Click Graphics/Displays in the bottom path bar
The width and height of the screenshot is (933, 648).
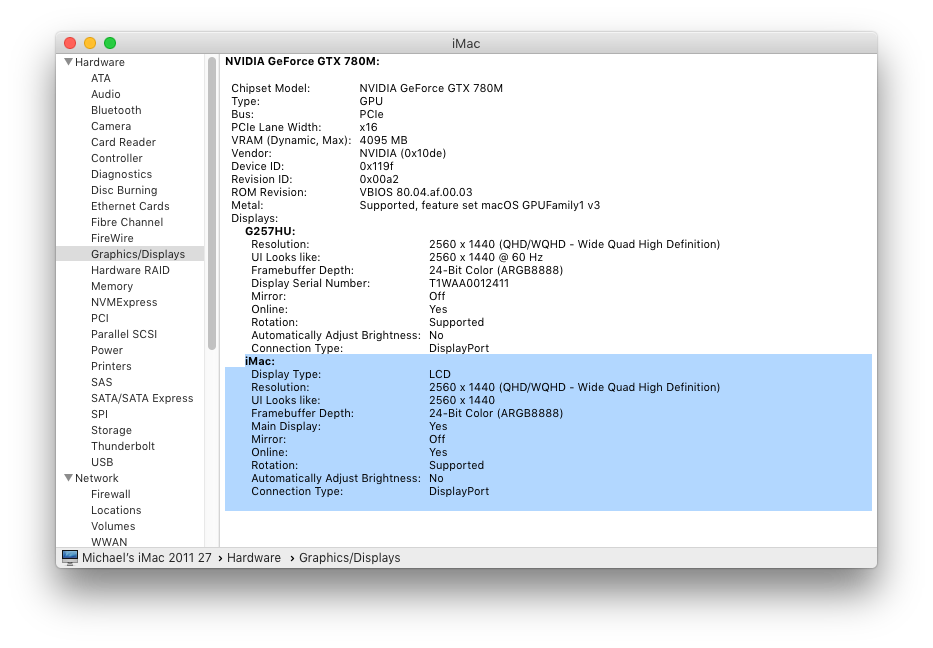349,558
